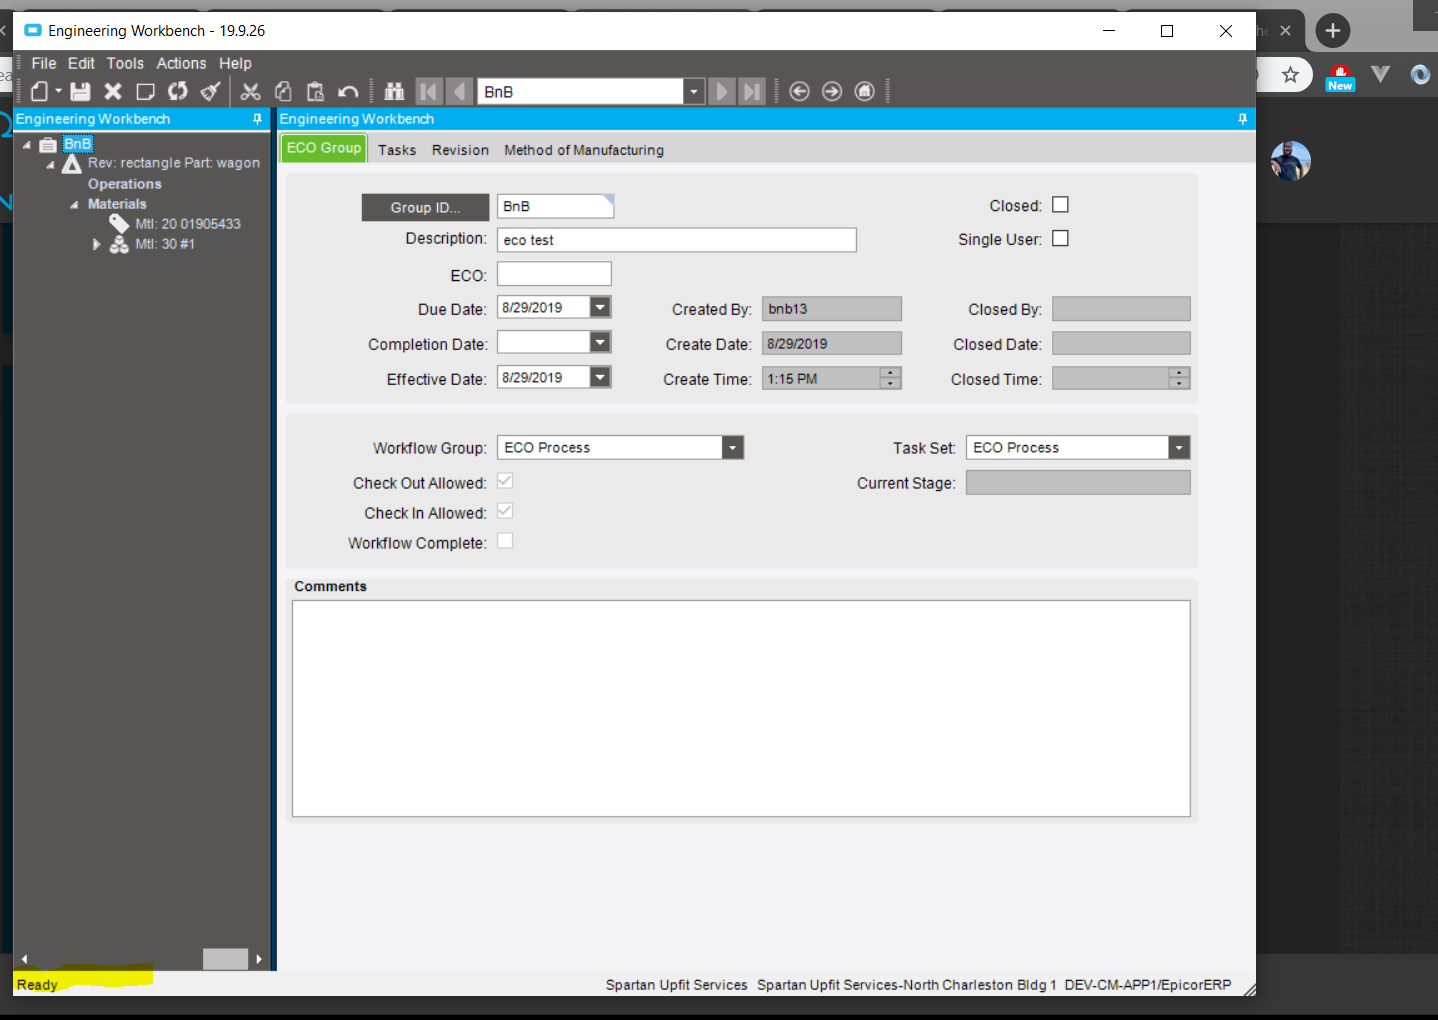This screenshot has height=1020, width=1438.
Task: Click the circled Back arrow icon
Action: point(799,91)
